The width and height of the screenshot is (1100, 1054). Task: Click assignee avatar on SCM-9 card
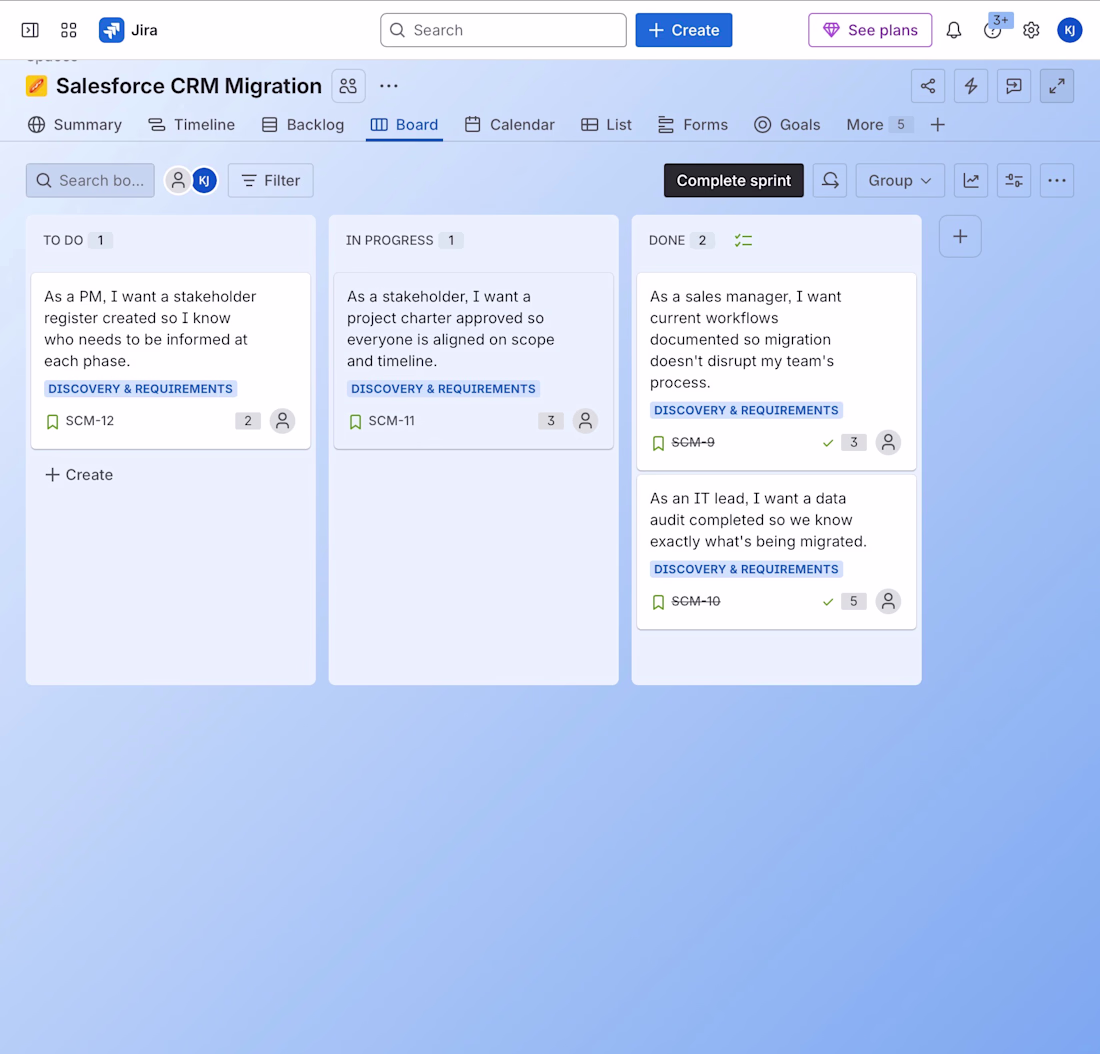pos(888,443)
